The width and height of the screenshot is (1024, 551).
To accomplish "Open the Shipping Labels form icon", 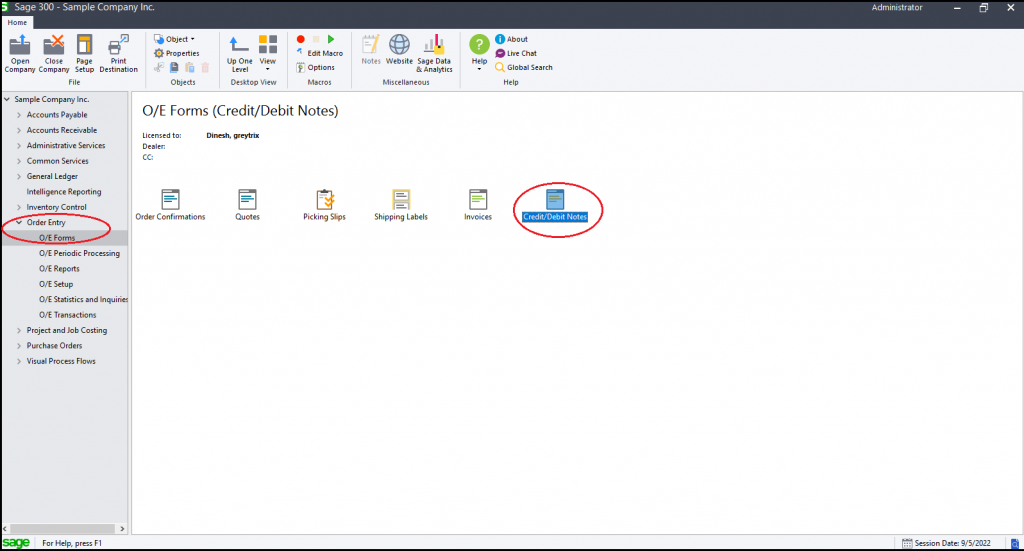I will (x=401, y=199).
